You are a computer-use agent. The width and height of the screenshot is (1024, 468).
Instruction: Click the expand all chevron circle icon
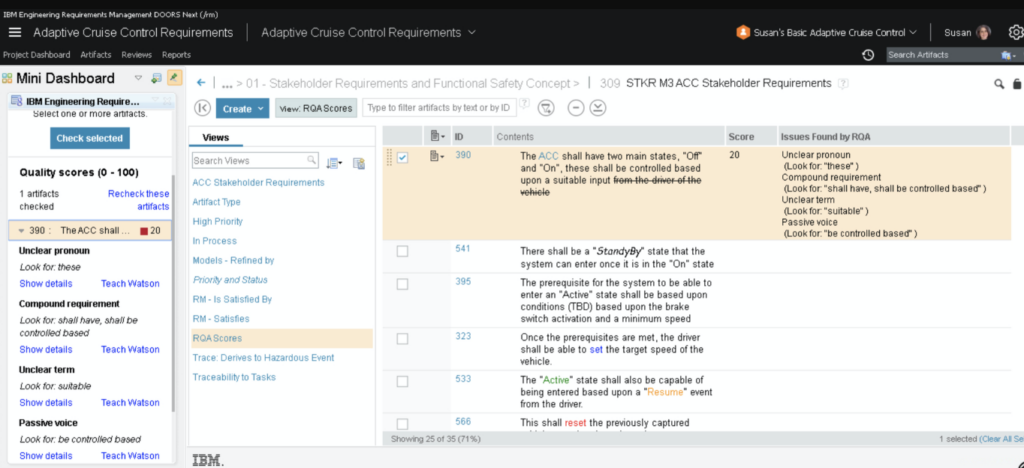[598, 108]
